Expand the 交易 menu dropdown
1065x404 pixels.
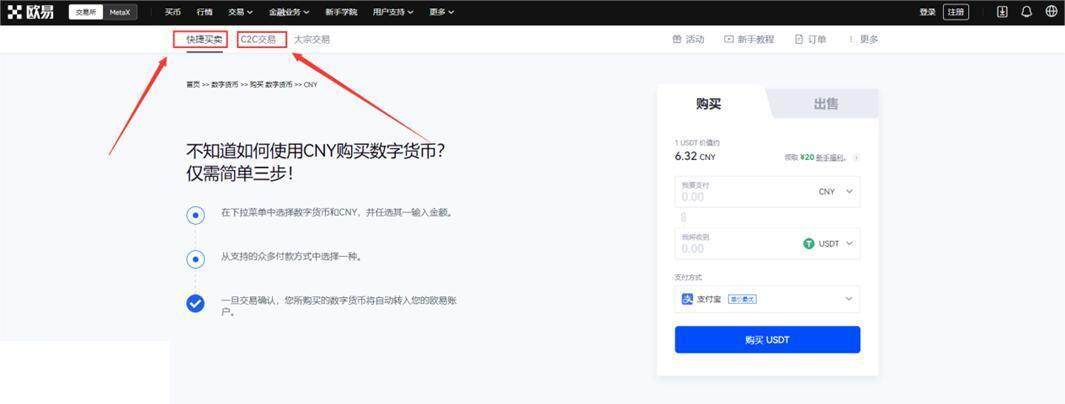pos(240,12)
